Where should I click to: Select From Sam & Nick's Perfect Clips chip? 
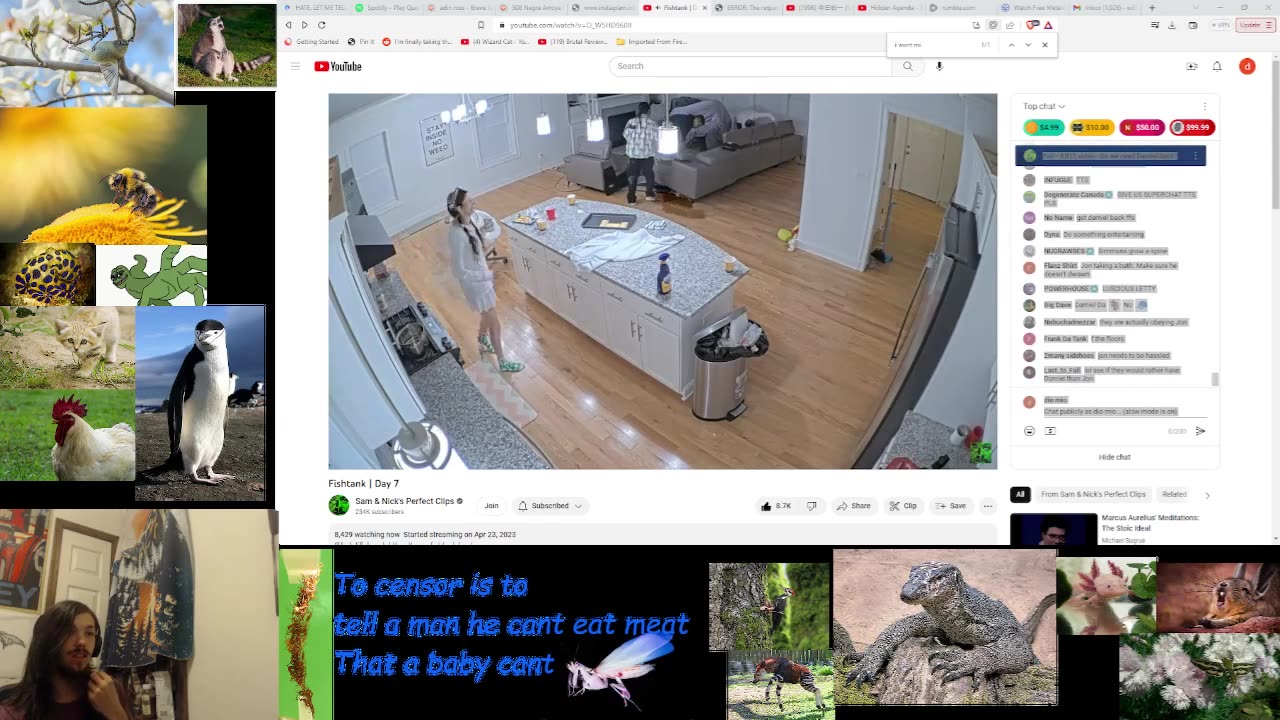point(1093,494)
